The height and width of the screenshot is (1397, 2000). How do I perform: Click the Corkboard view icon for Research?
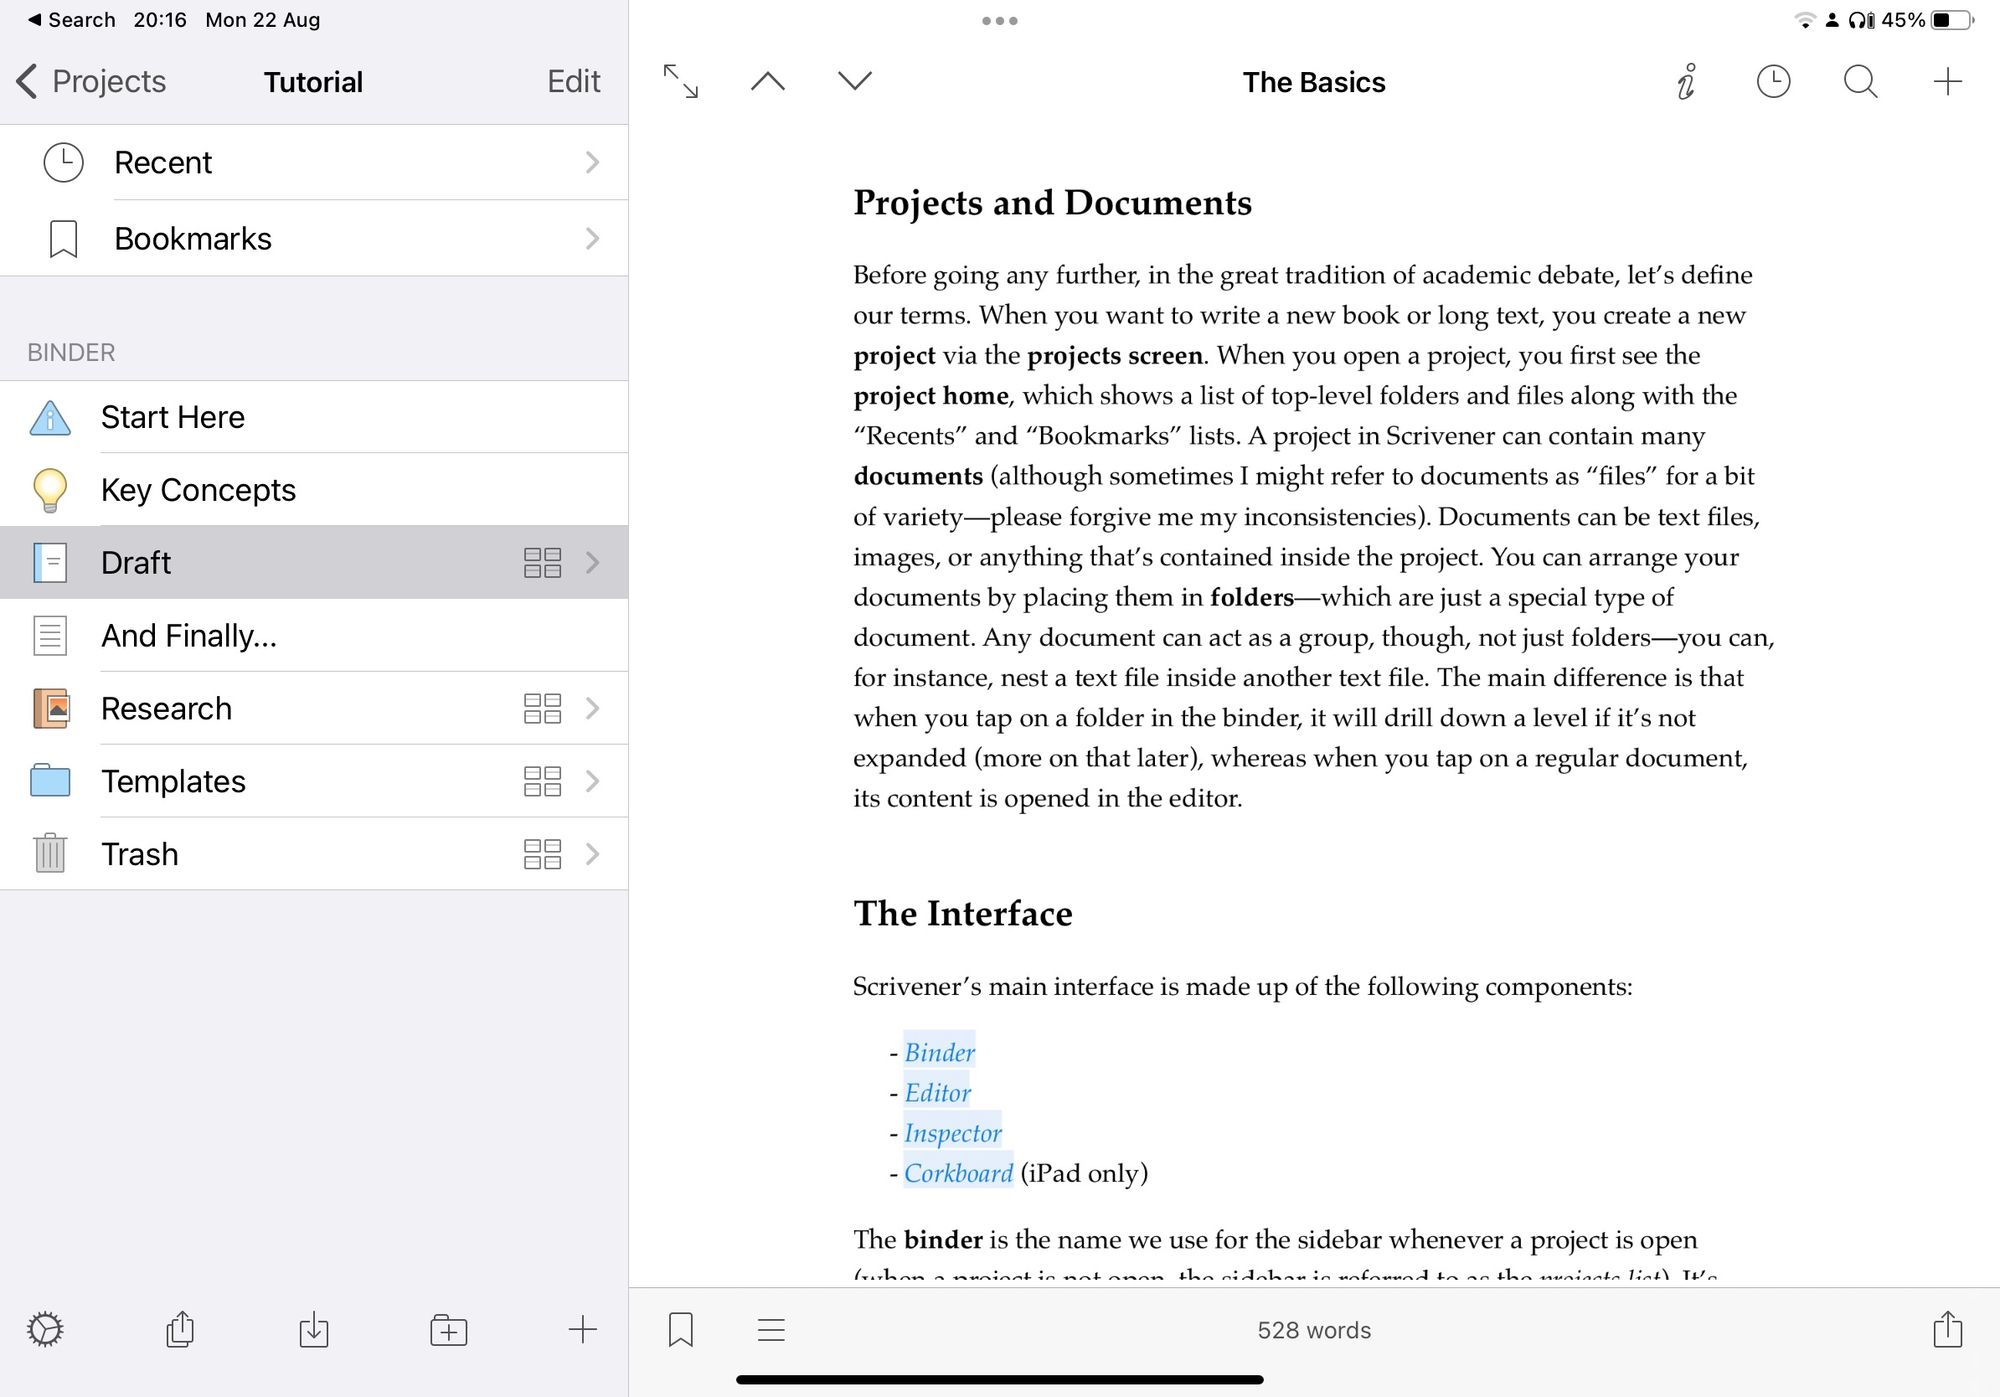(541, 707)
